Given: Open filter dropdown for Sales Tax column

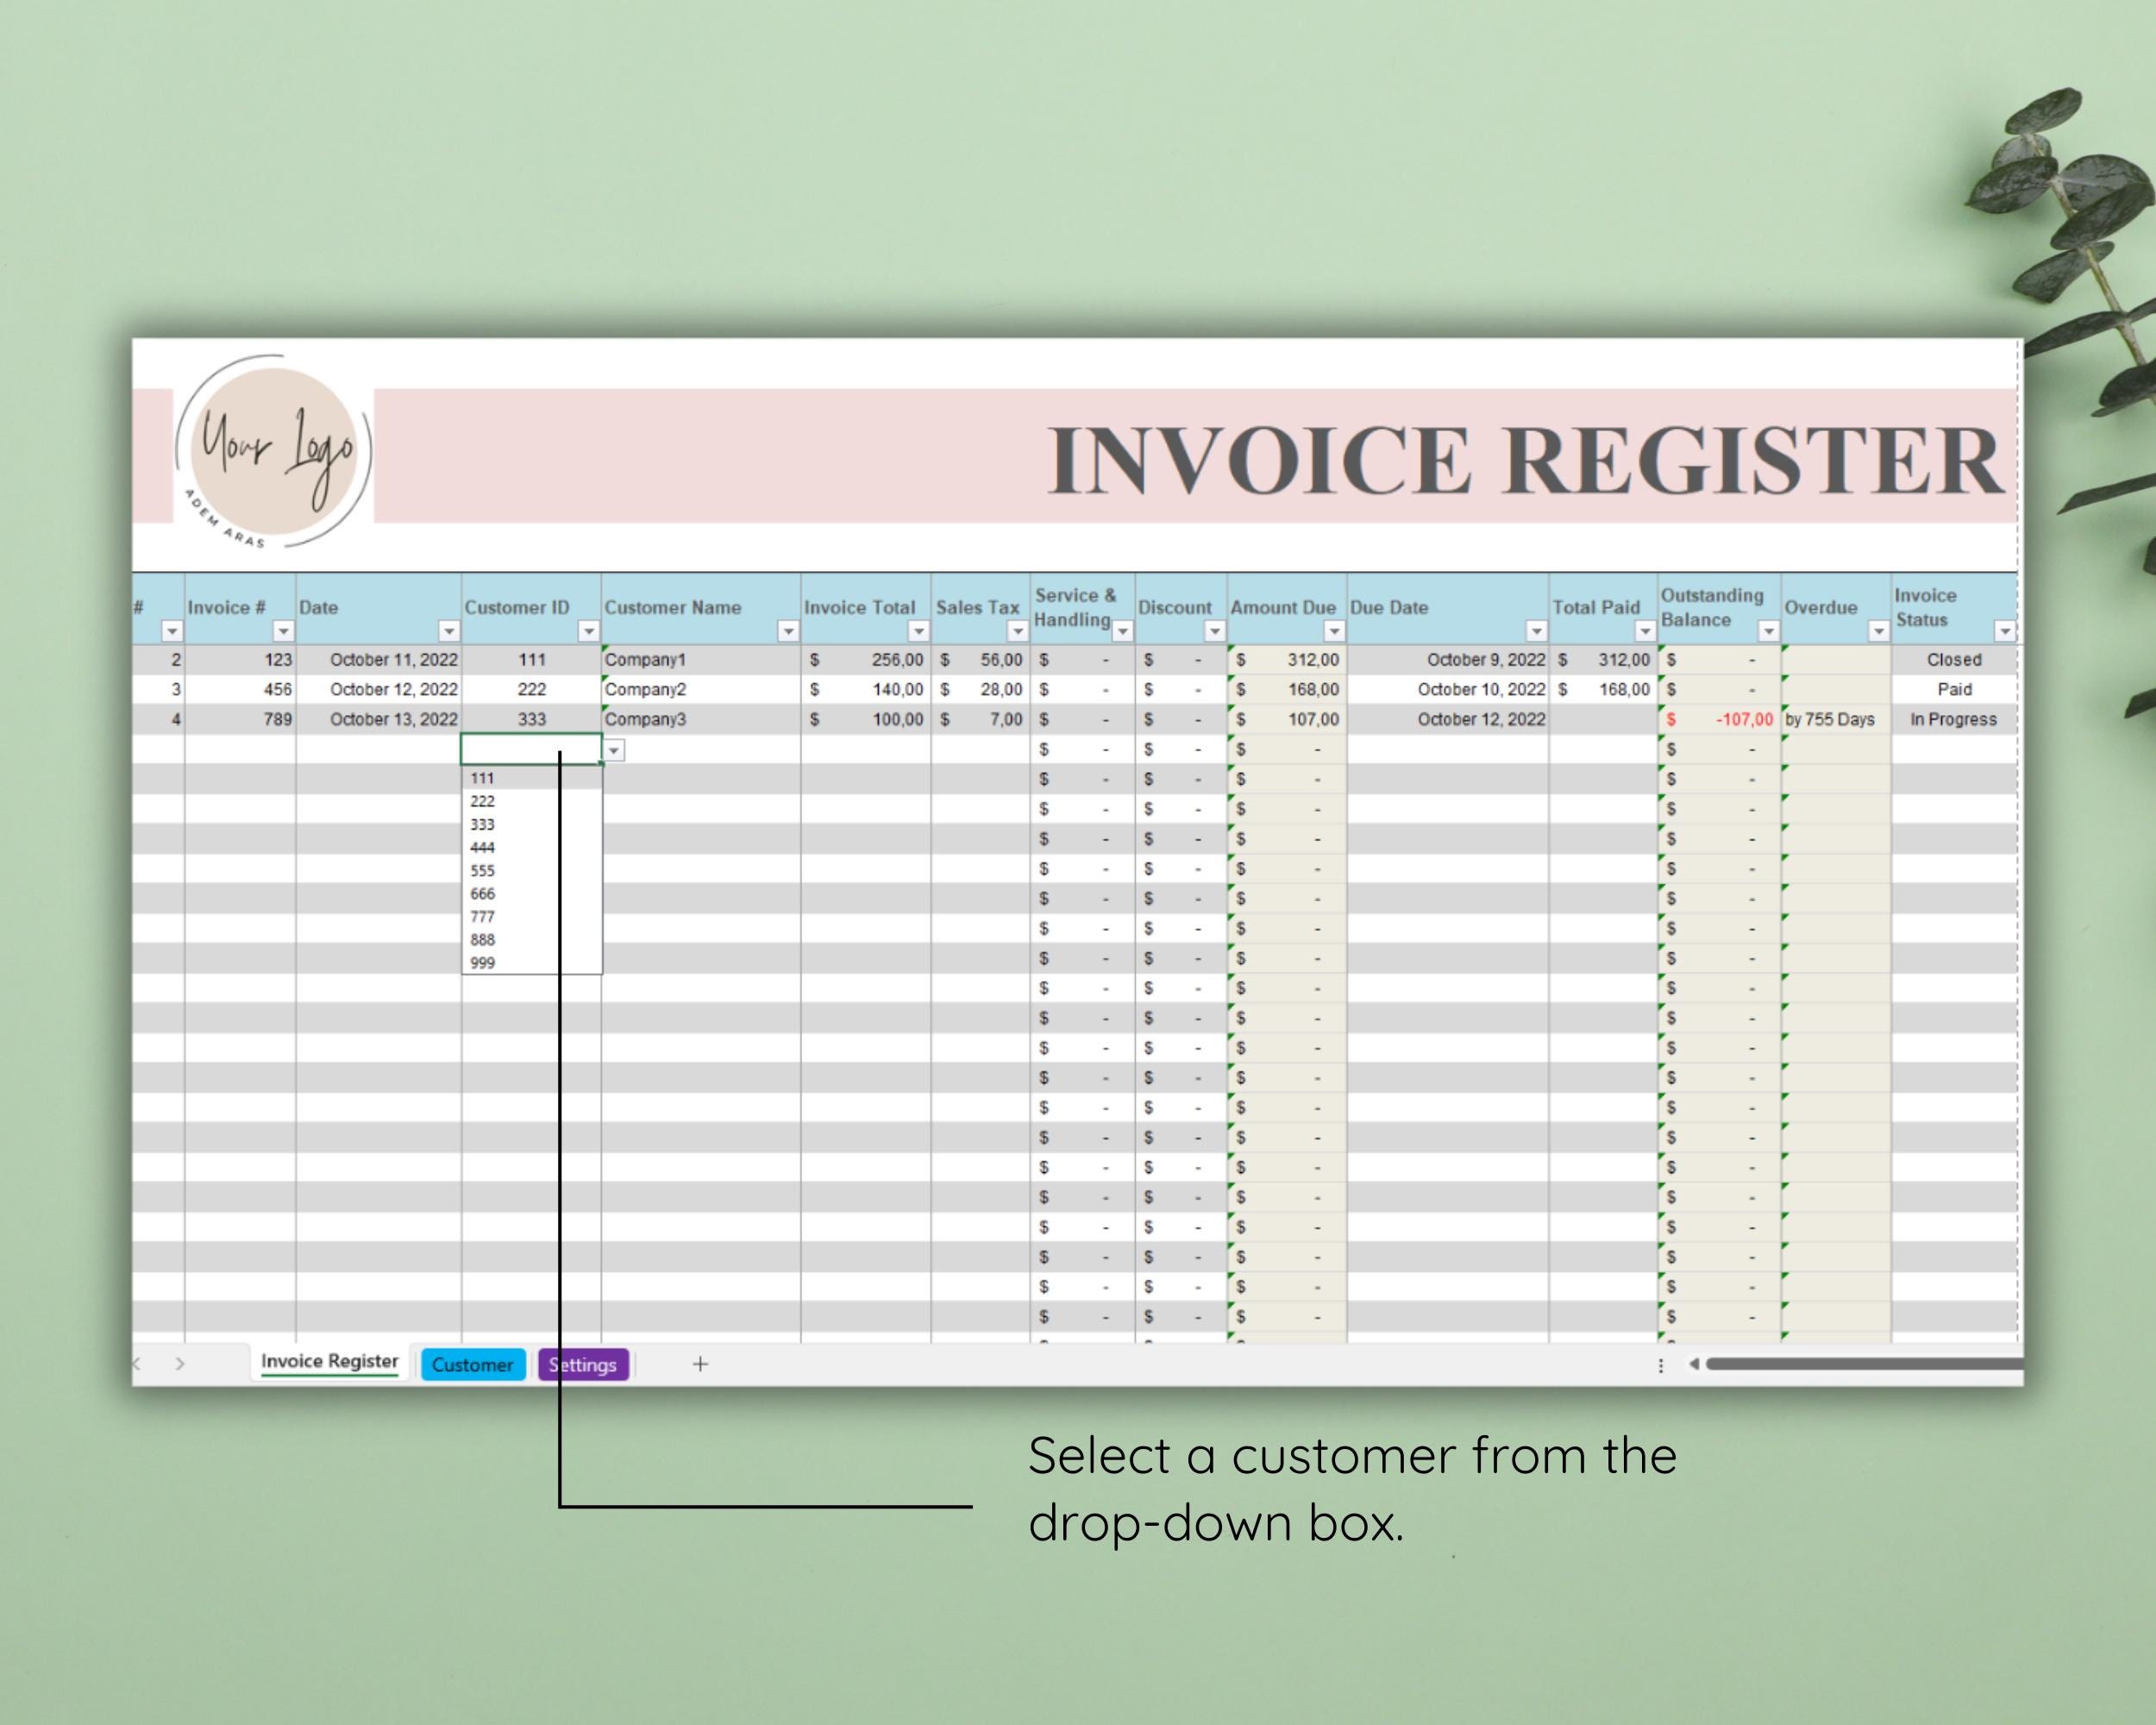Looking at the screenshot, I should click(x=1017, y=631).
